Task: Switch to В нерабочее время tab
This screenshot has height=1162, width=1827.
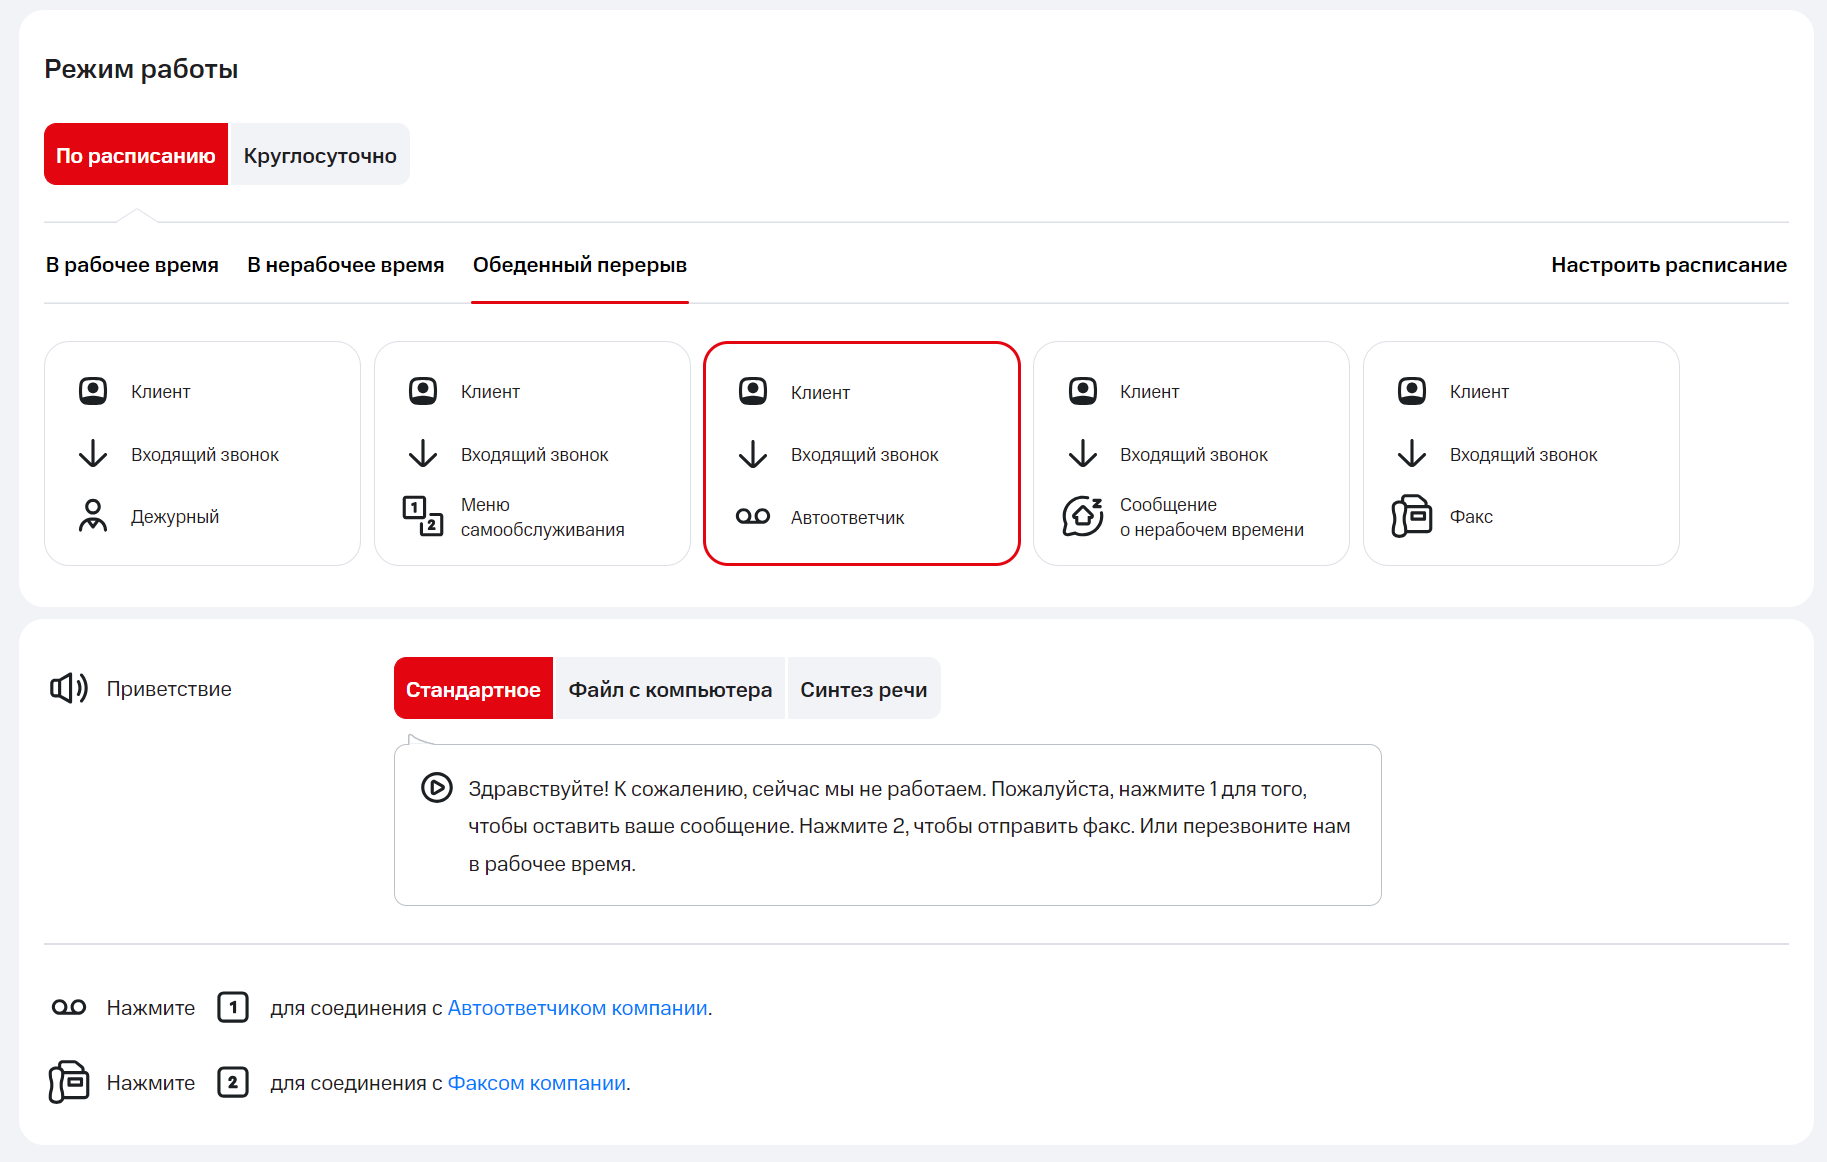Action: click(x=346, y=265)
